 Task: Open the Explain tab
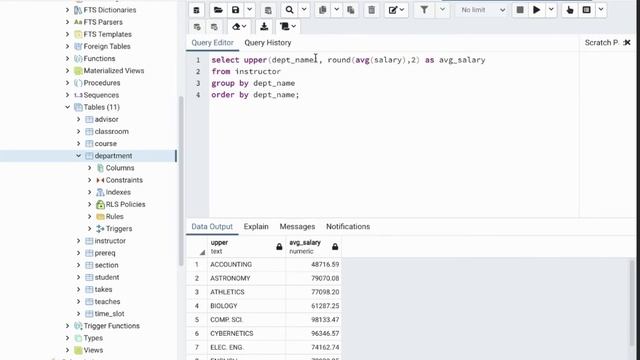point(256,227)
